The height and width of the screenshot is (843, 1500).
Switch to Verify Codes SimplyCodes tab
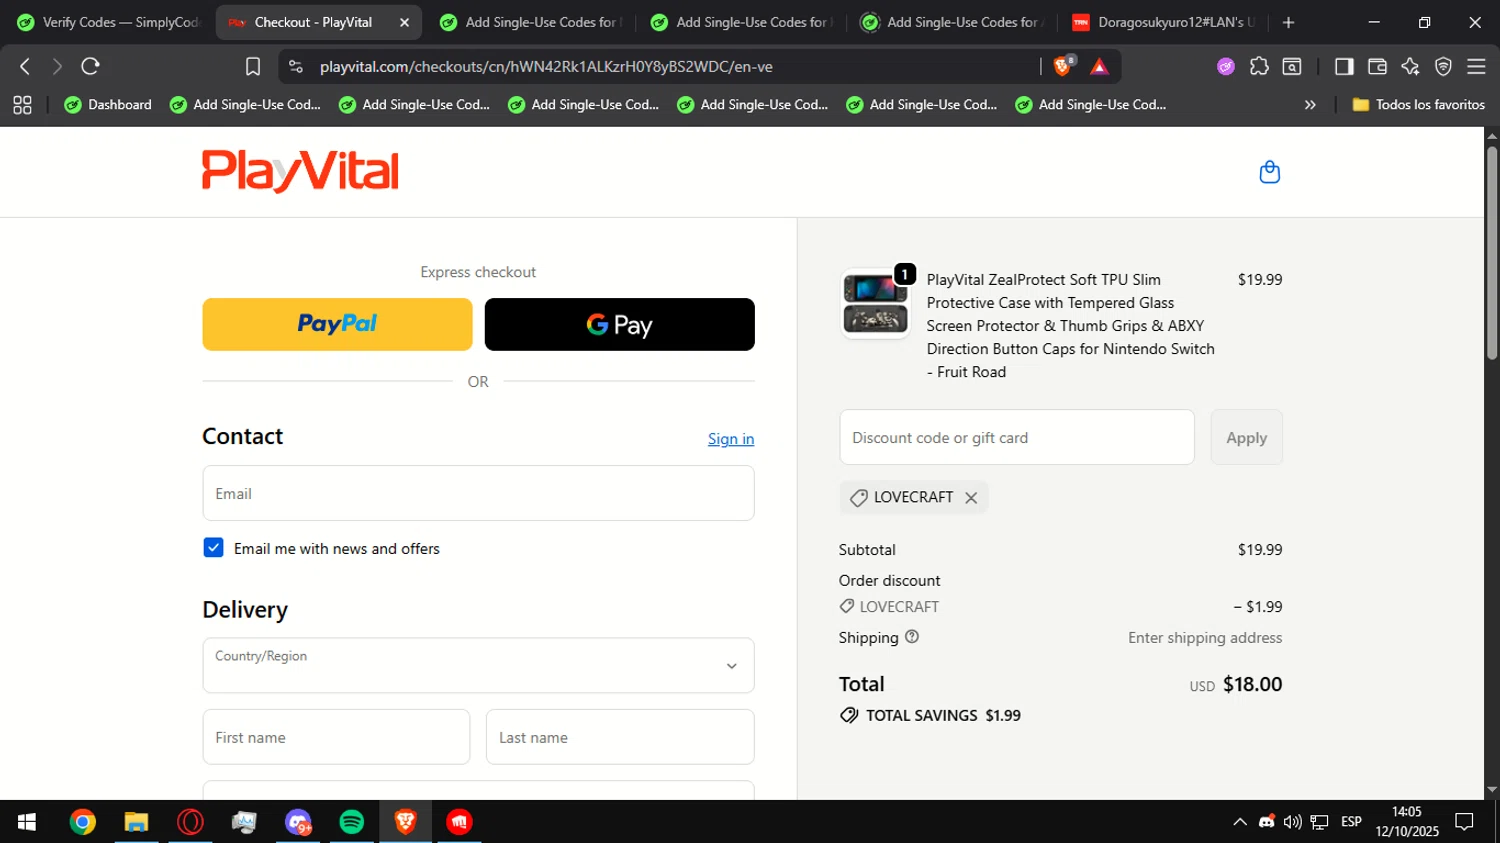[x=109, y=22]
